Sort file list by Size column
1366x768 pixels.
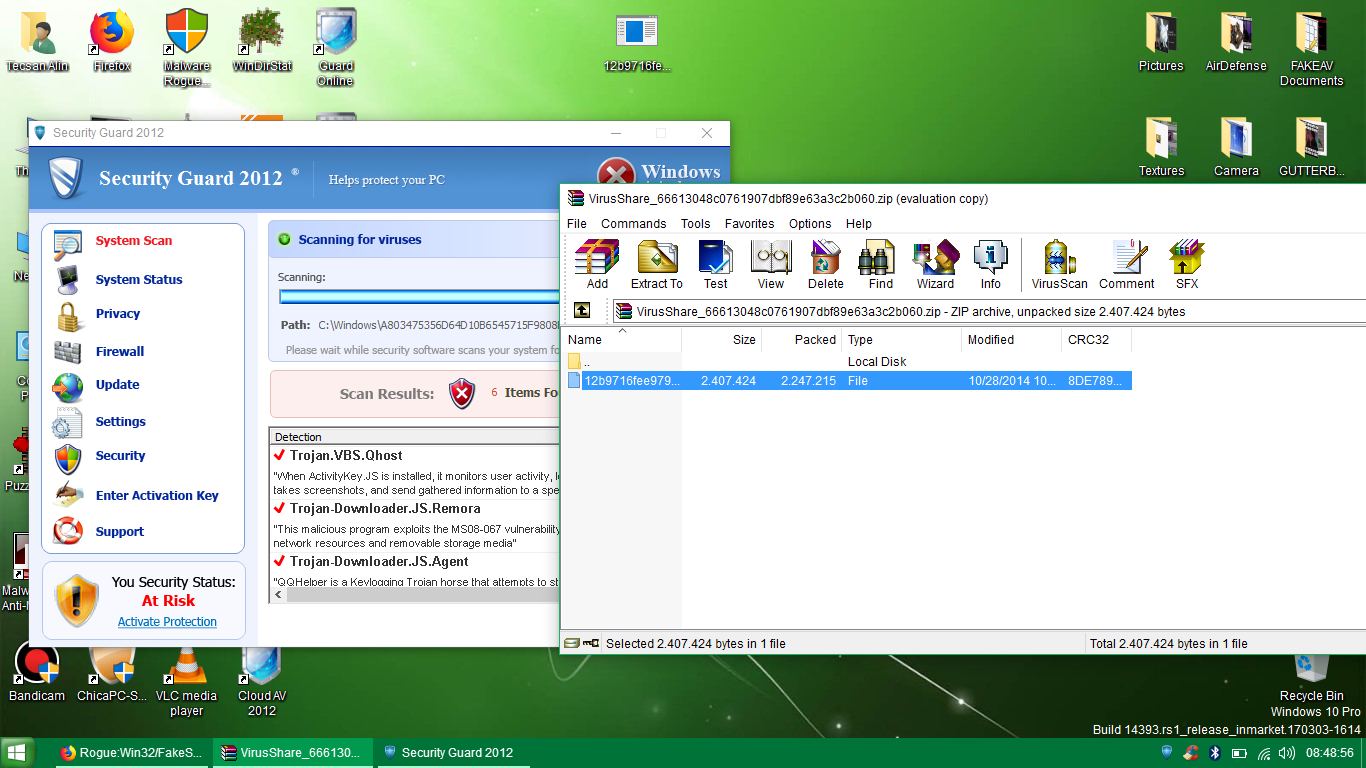pos(722,340)
